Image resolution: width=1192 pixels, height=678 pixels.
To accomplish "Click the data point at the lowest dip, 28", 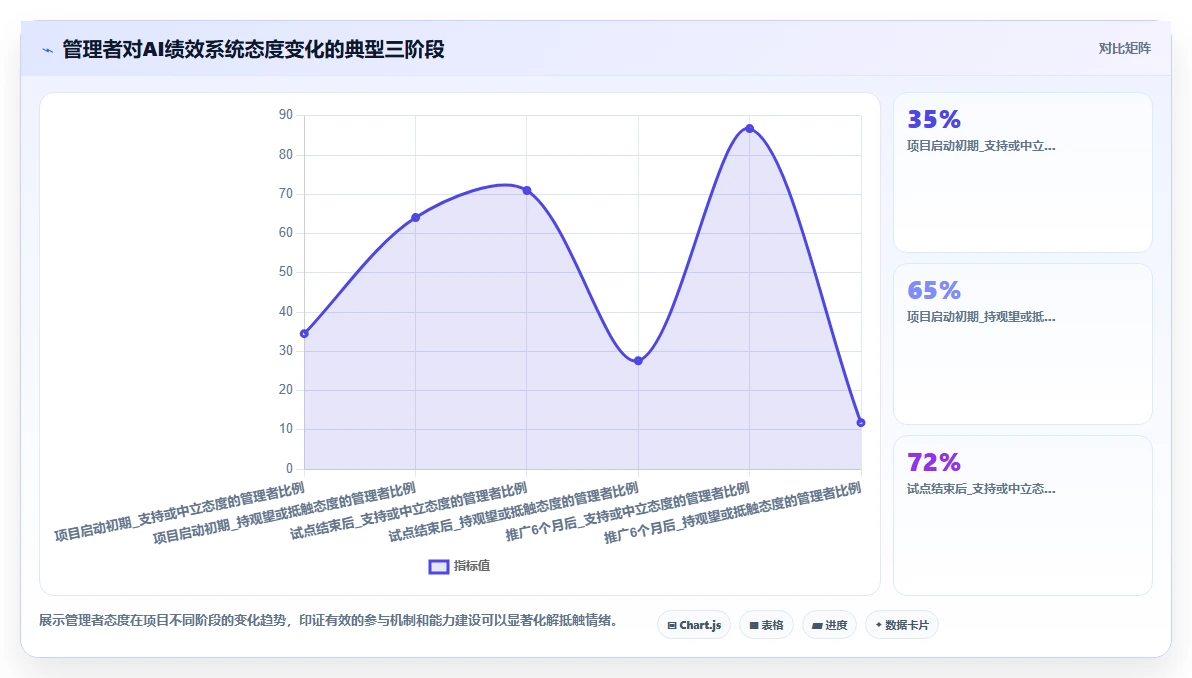I will click(638, 361).
